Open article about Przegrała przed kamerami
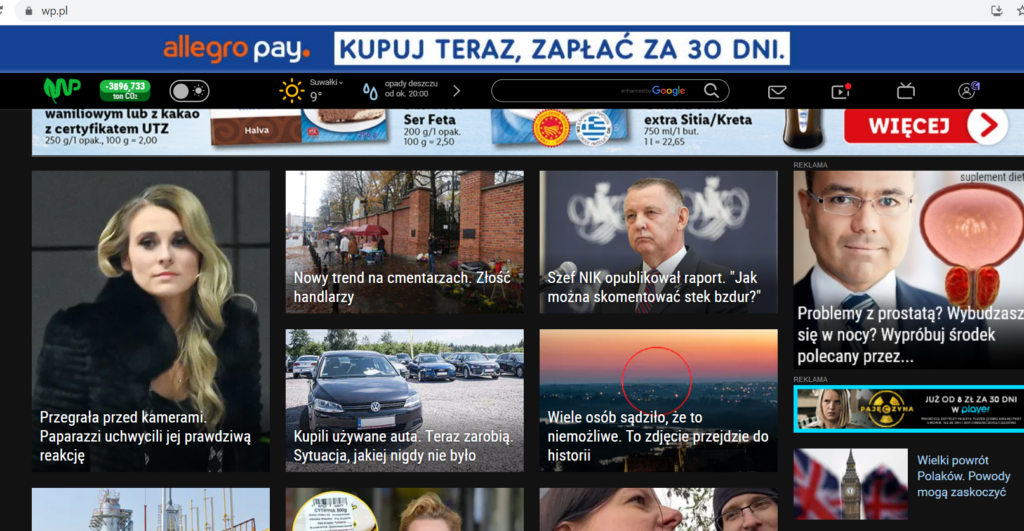Image resolution: width=1024 pixels, height=531 pixels. coord(151,321)
